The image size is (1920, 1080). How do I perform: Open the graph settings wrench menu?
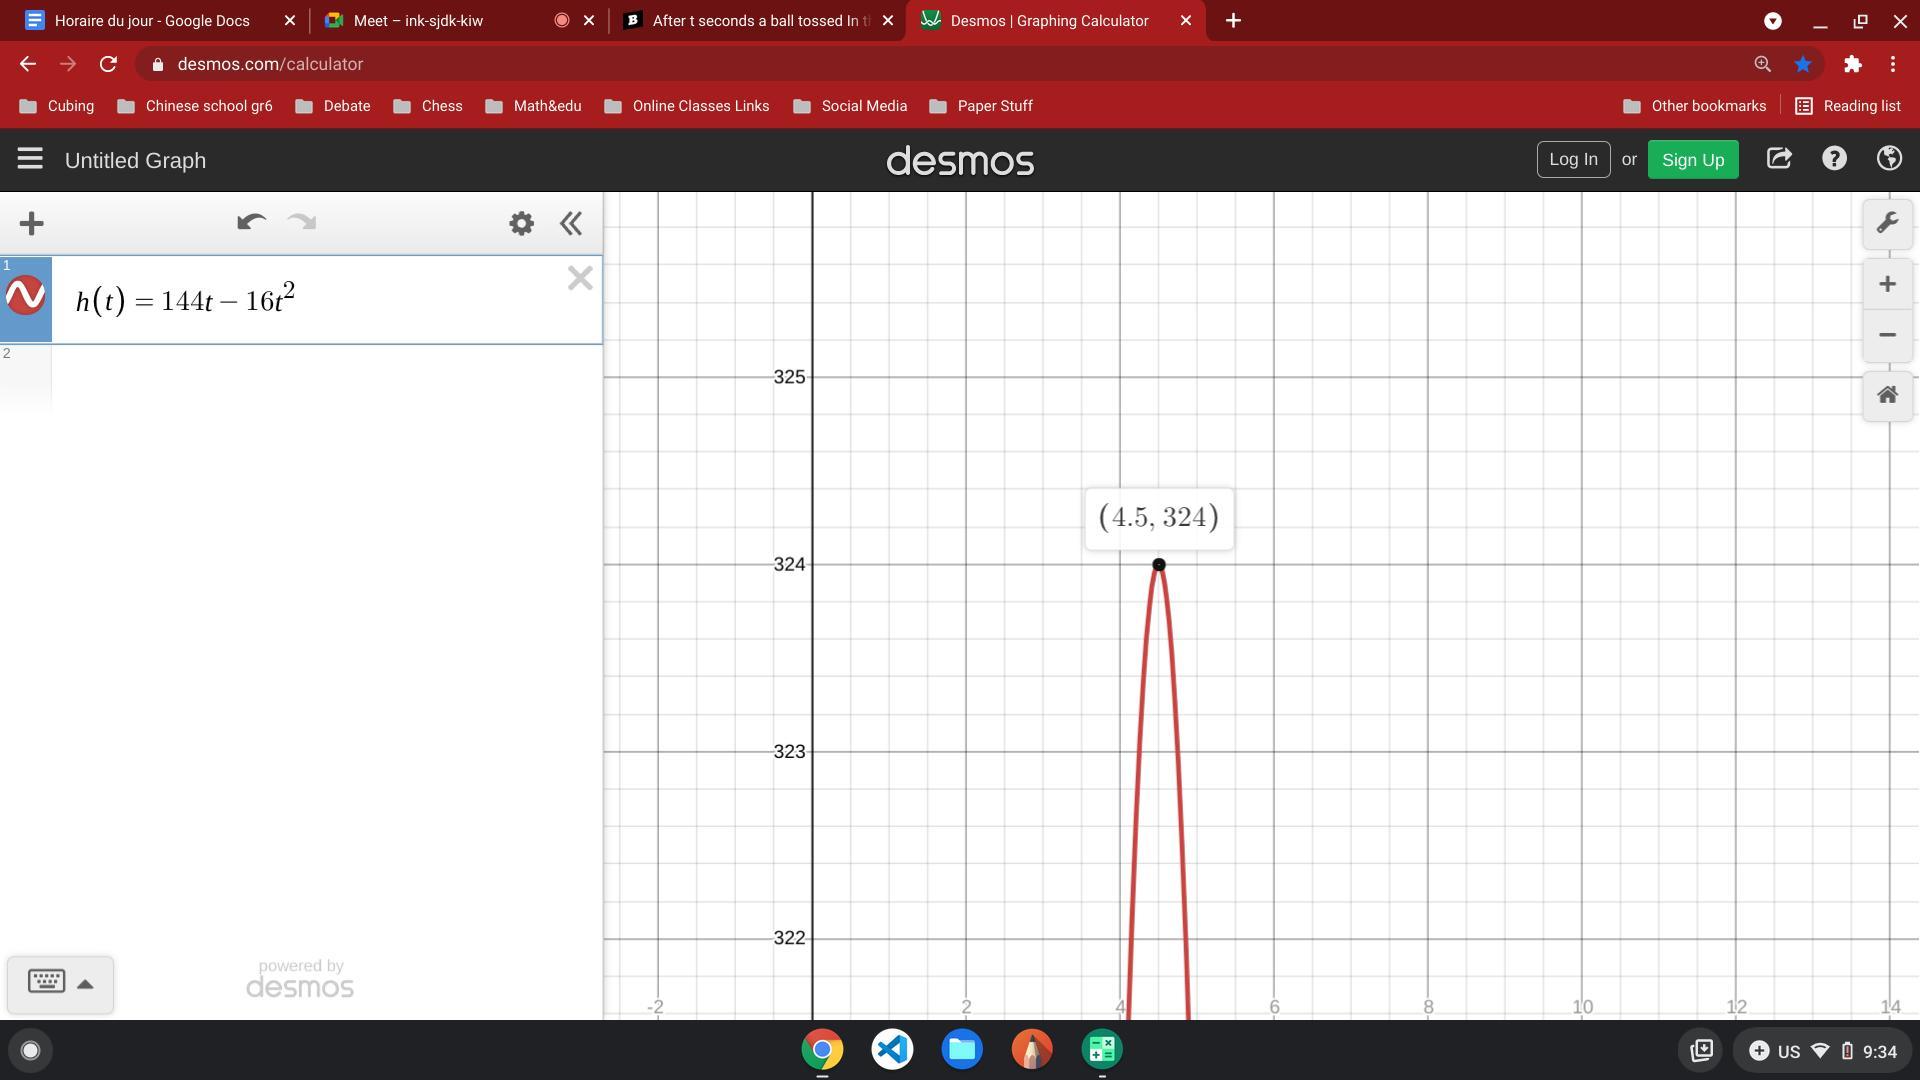pos(1887,223)
